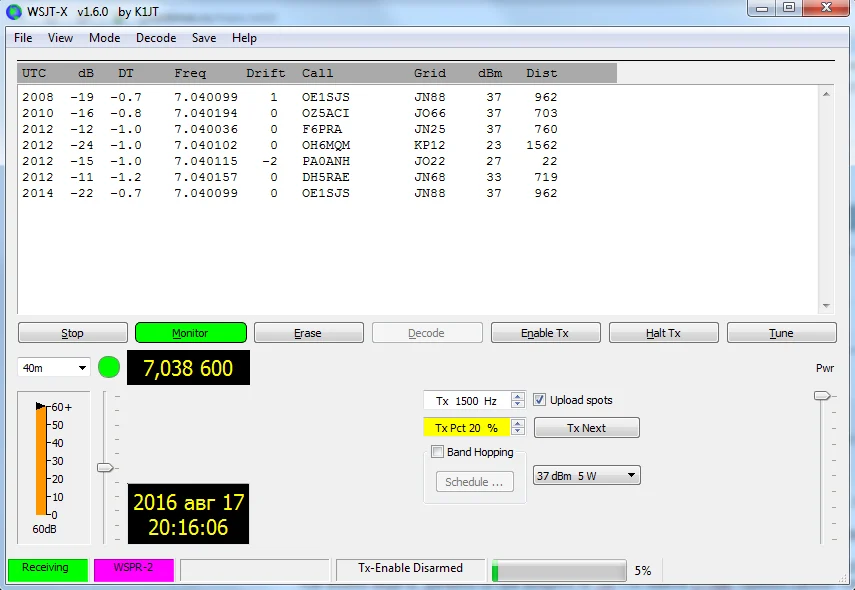Click the UTC column header
The height and width of the screenshot is (590, 855).
coord(34,73)
